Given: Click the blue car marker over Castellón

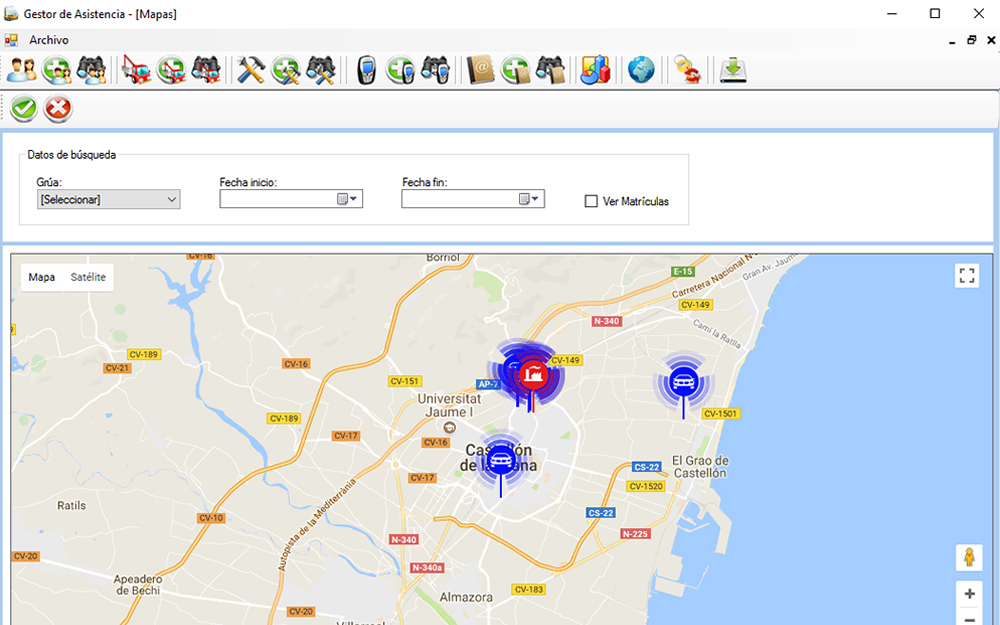Looking at the screenshot, I should [x=501, y=460].
